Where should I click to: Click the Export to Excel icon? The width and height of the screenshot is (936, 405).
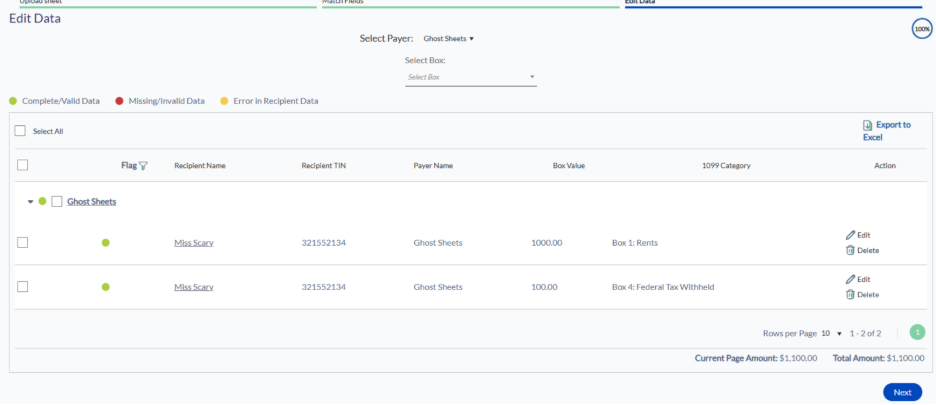[867, 126]
